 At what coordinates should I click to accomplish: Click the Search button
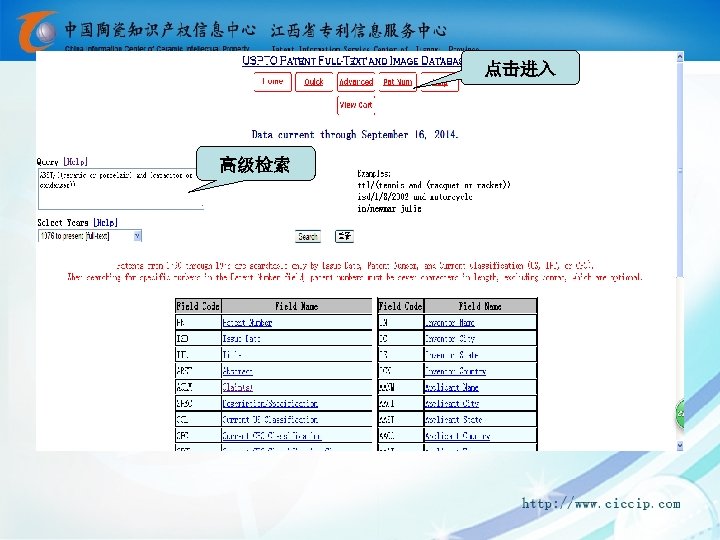pos(308,236)
